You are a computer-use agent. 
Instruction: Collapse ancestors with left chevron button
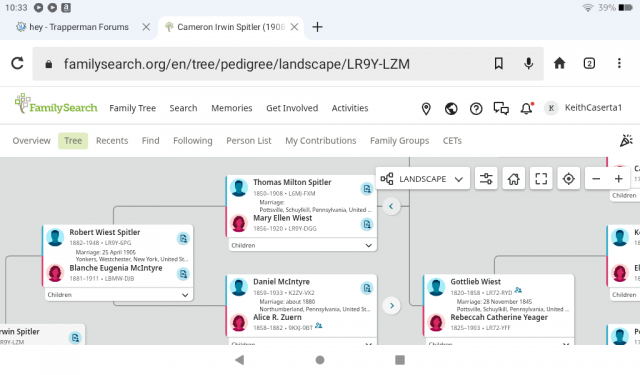[391, 206]
